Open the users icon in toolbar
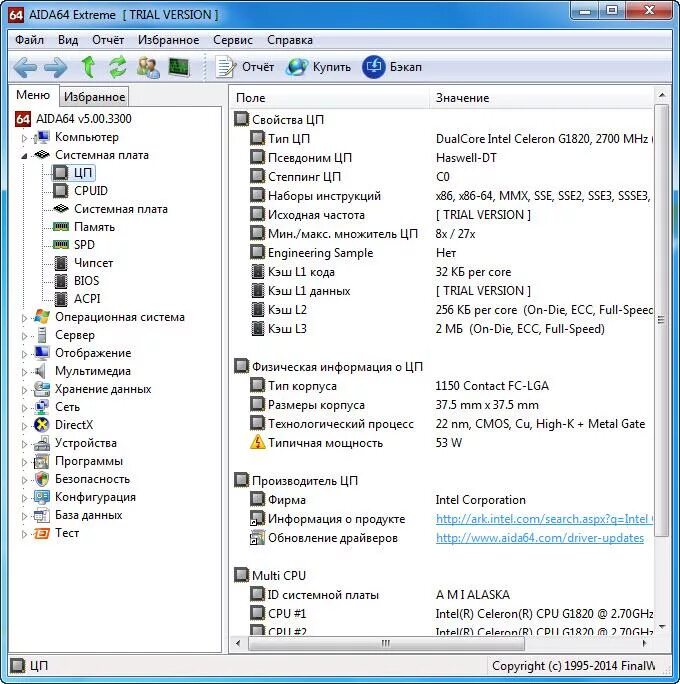The height and width of the screenshot is (684, 680). 148,67
